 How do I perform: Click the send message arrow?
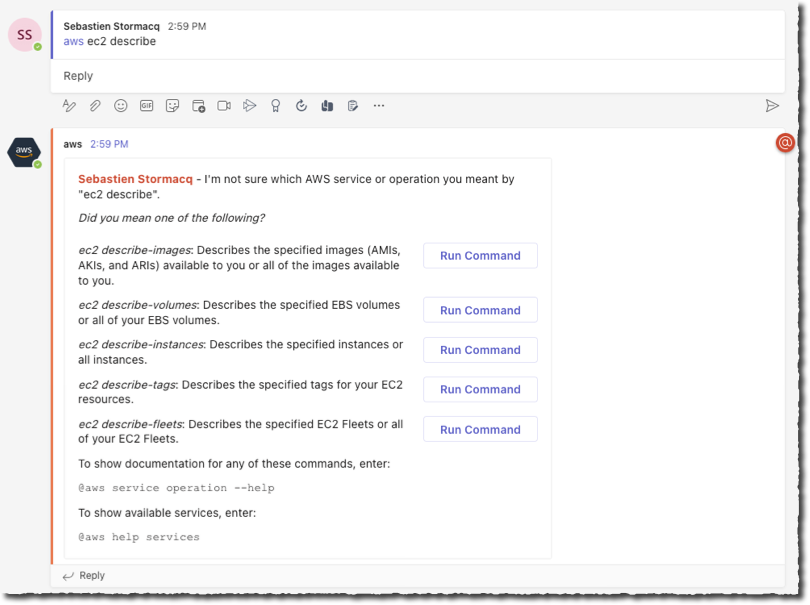tap(773, 105)
